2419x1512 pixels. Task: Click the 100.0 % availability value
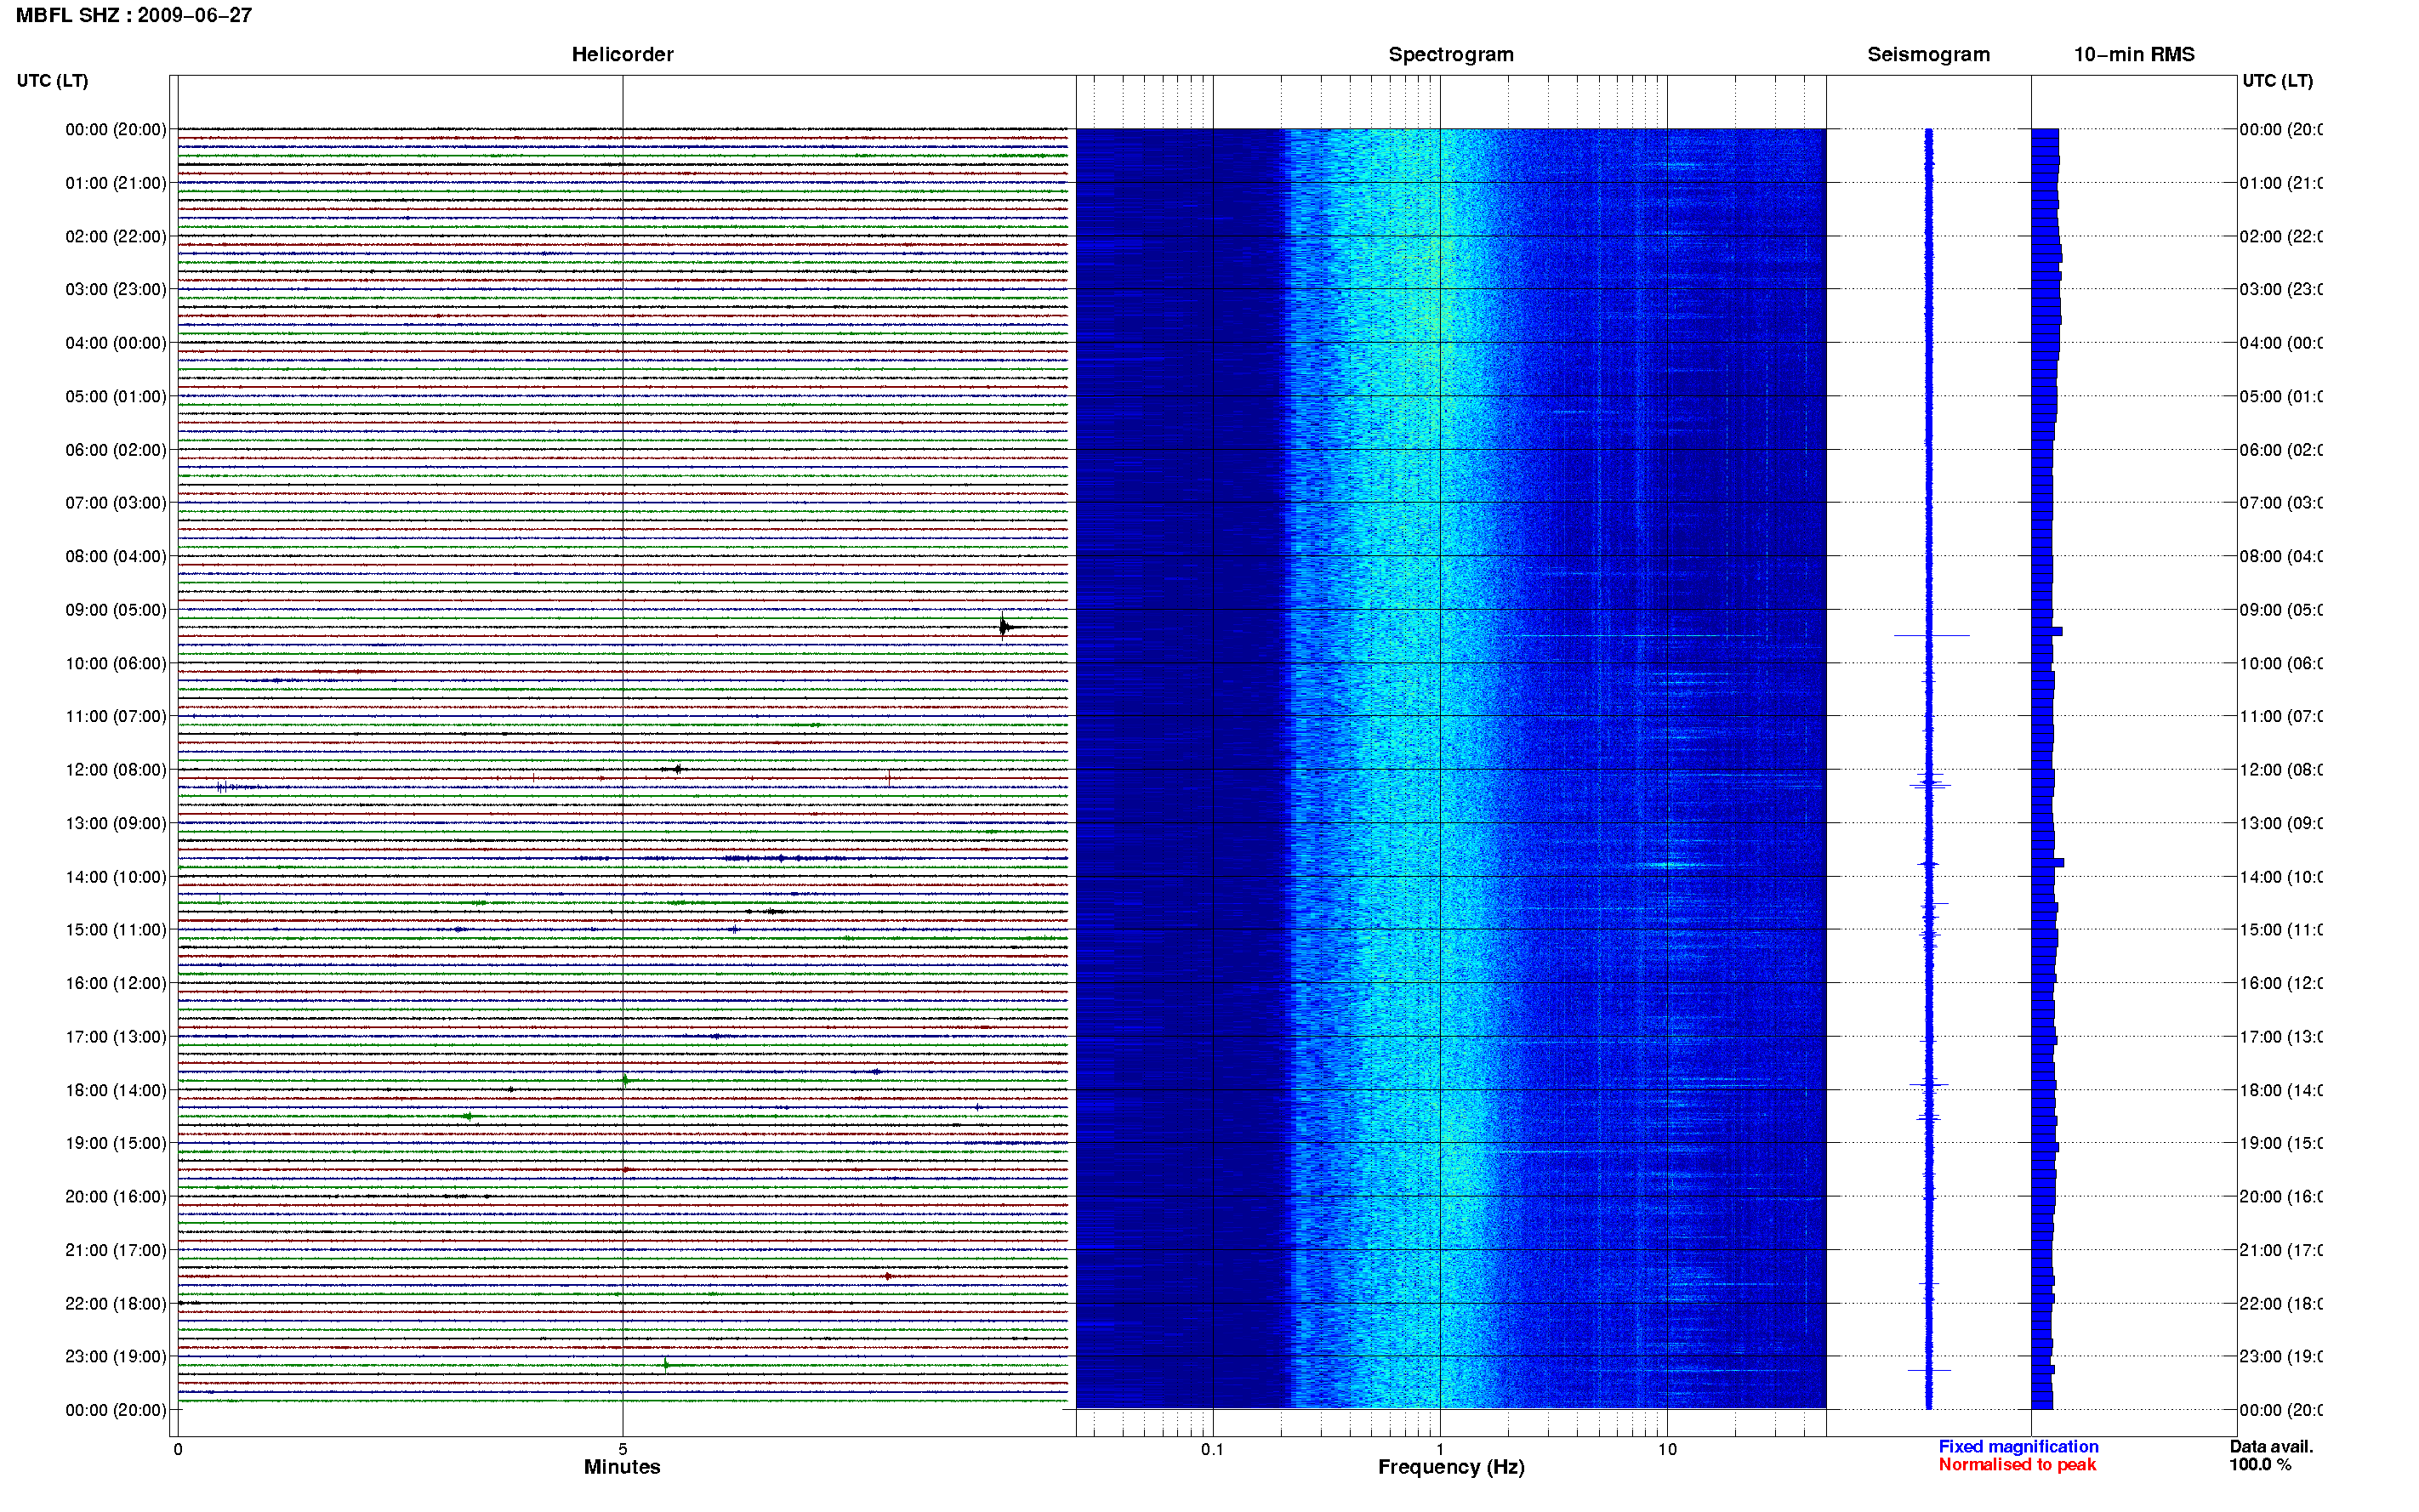point(2260,1464)
